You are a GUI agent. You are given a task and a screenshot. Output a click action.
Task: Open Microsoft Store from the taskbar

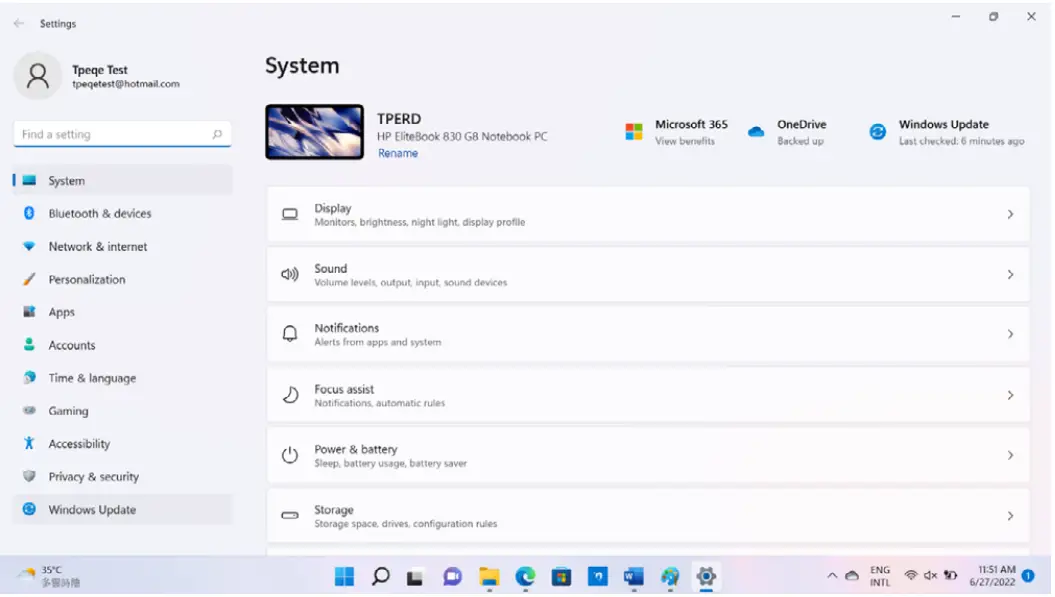(x=560, y=576)
